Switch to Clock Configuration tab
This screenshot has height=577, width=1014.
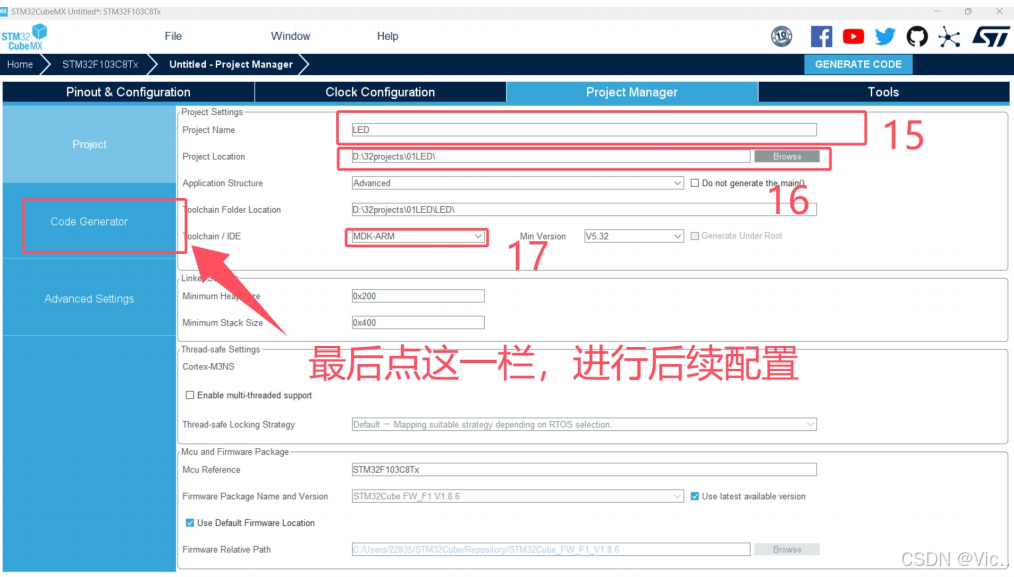[380, 92]
